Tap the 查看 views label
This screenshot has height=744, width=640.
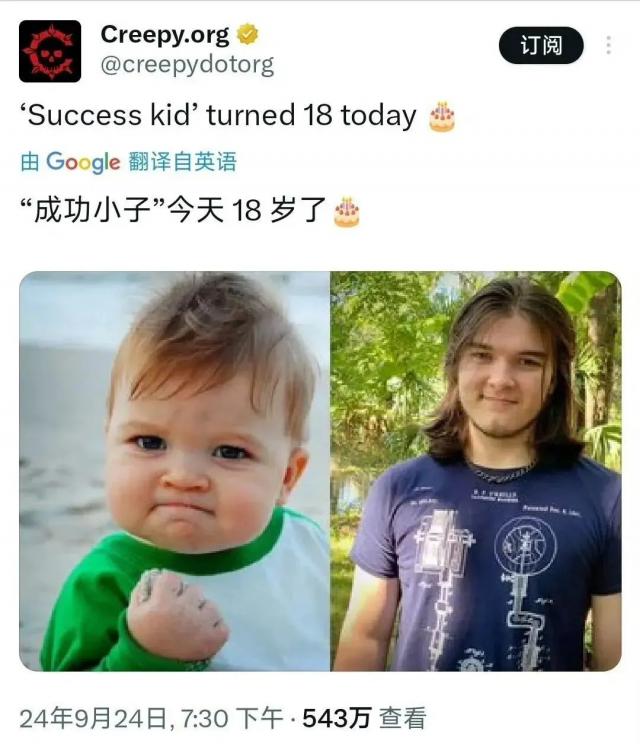pyautogui.click(x=402, y=718)
